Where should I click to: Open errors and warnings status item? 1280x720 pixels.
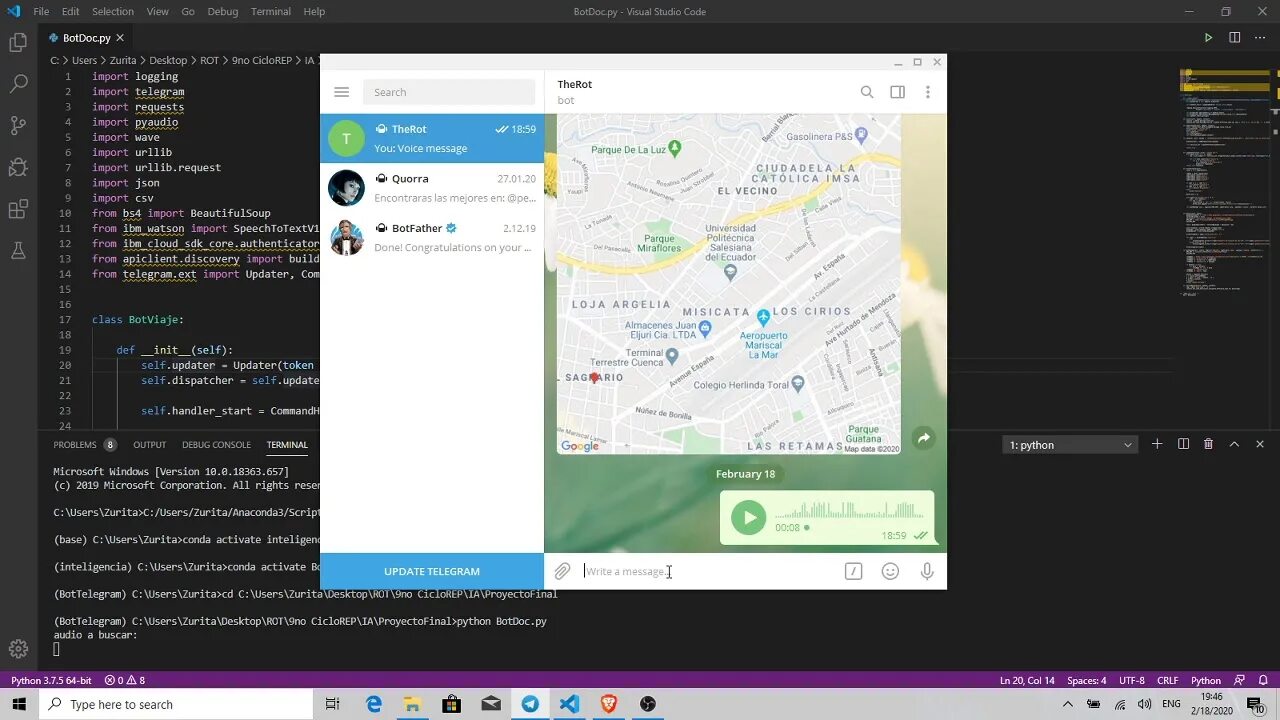coord(125,680)
